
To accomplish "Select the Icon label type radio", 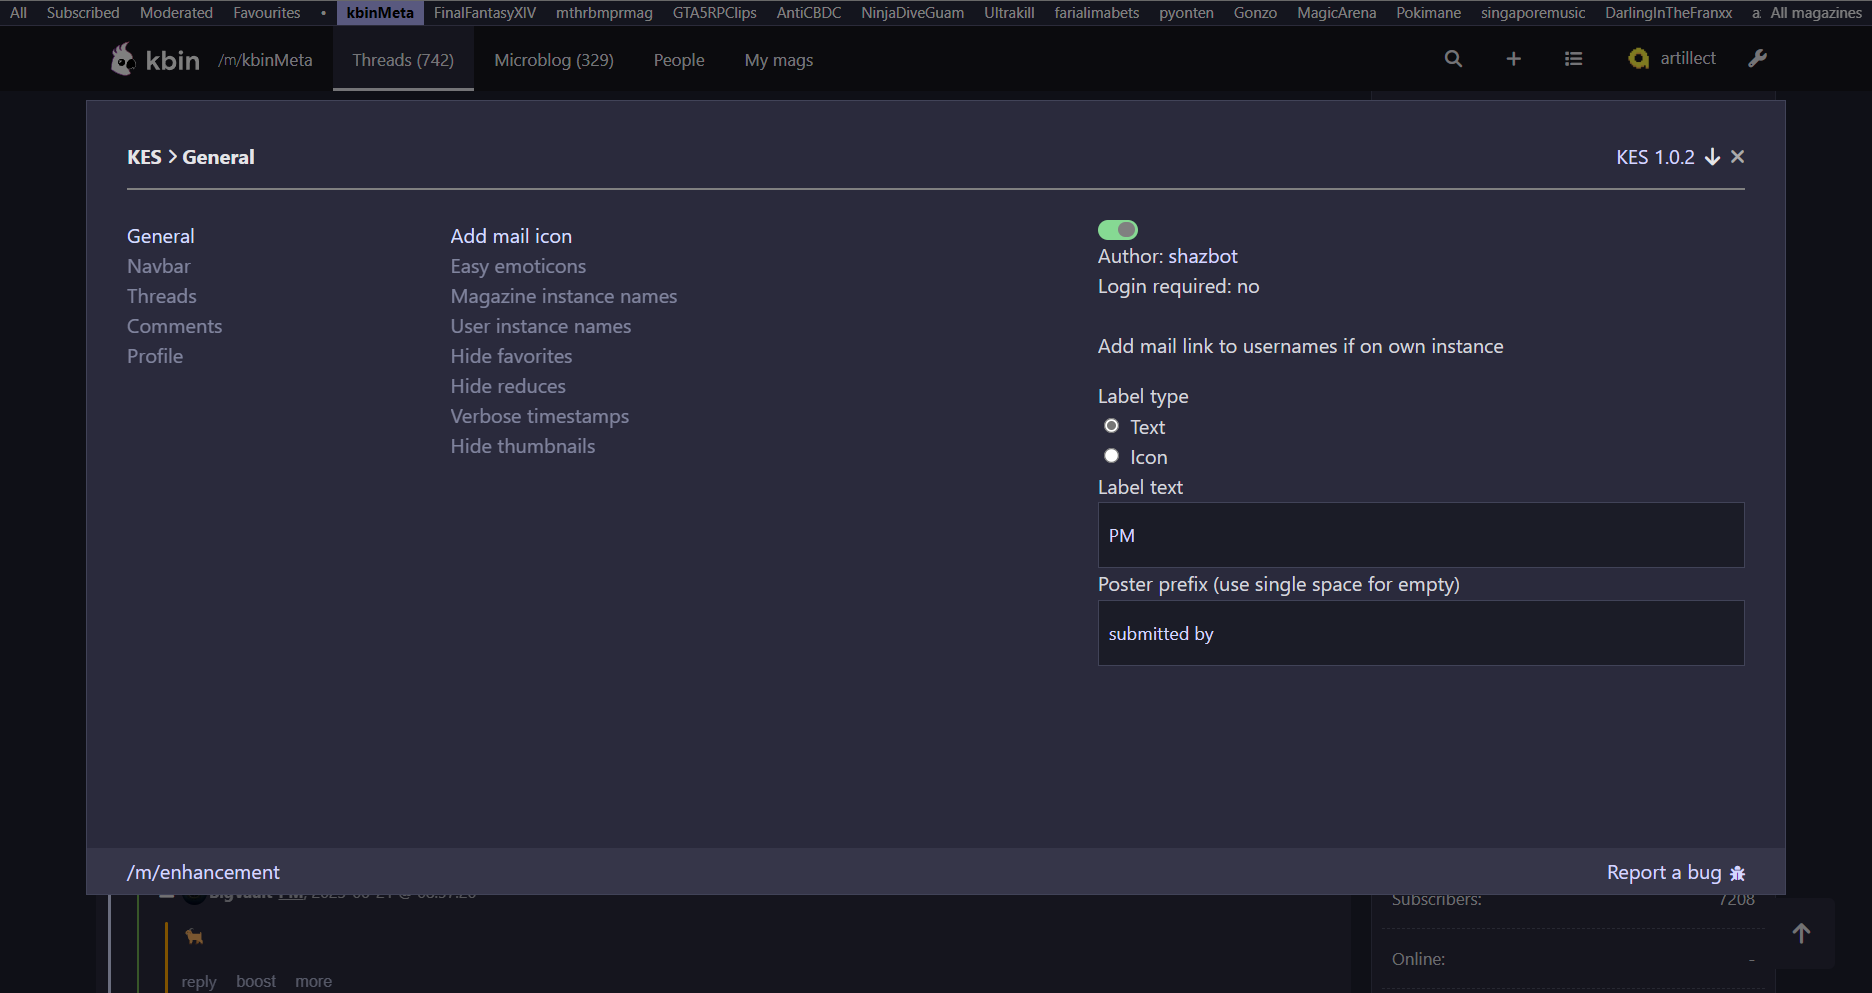I will [x=1111, y=456].
